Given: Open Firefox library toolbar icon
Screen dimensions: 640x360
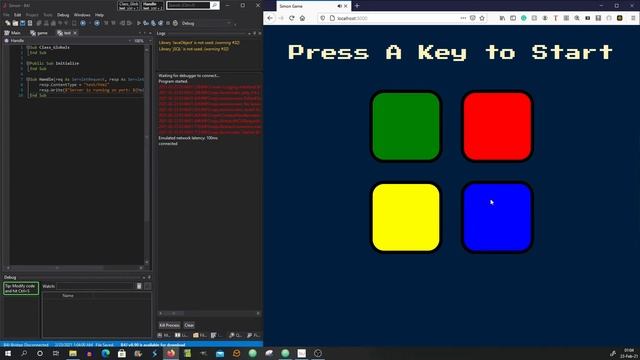Looking at the screenshot, I should (502, 18).
